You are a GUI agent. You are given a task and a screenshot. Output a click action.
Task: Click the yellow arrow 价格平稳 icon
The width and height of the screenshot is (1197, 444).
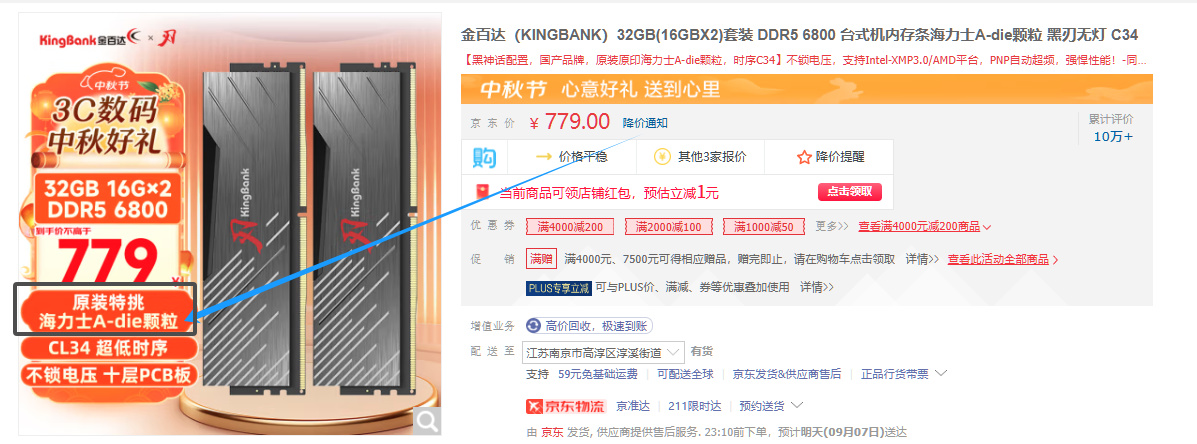(544, 157)
